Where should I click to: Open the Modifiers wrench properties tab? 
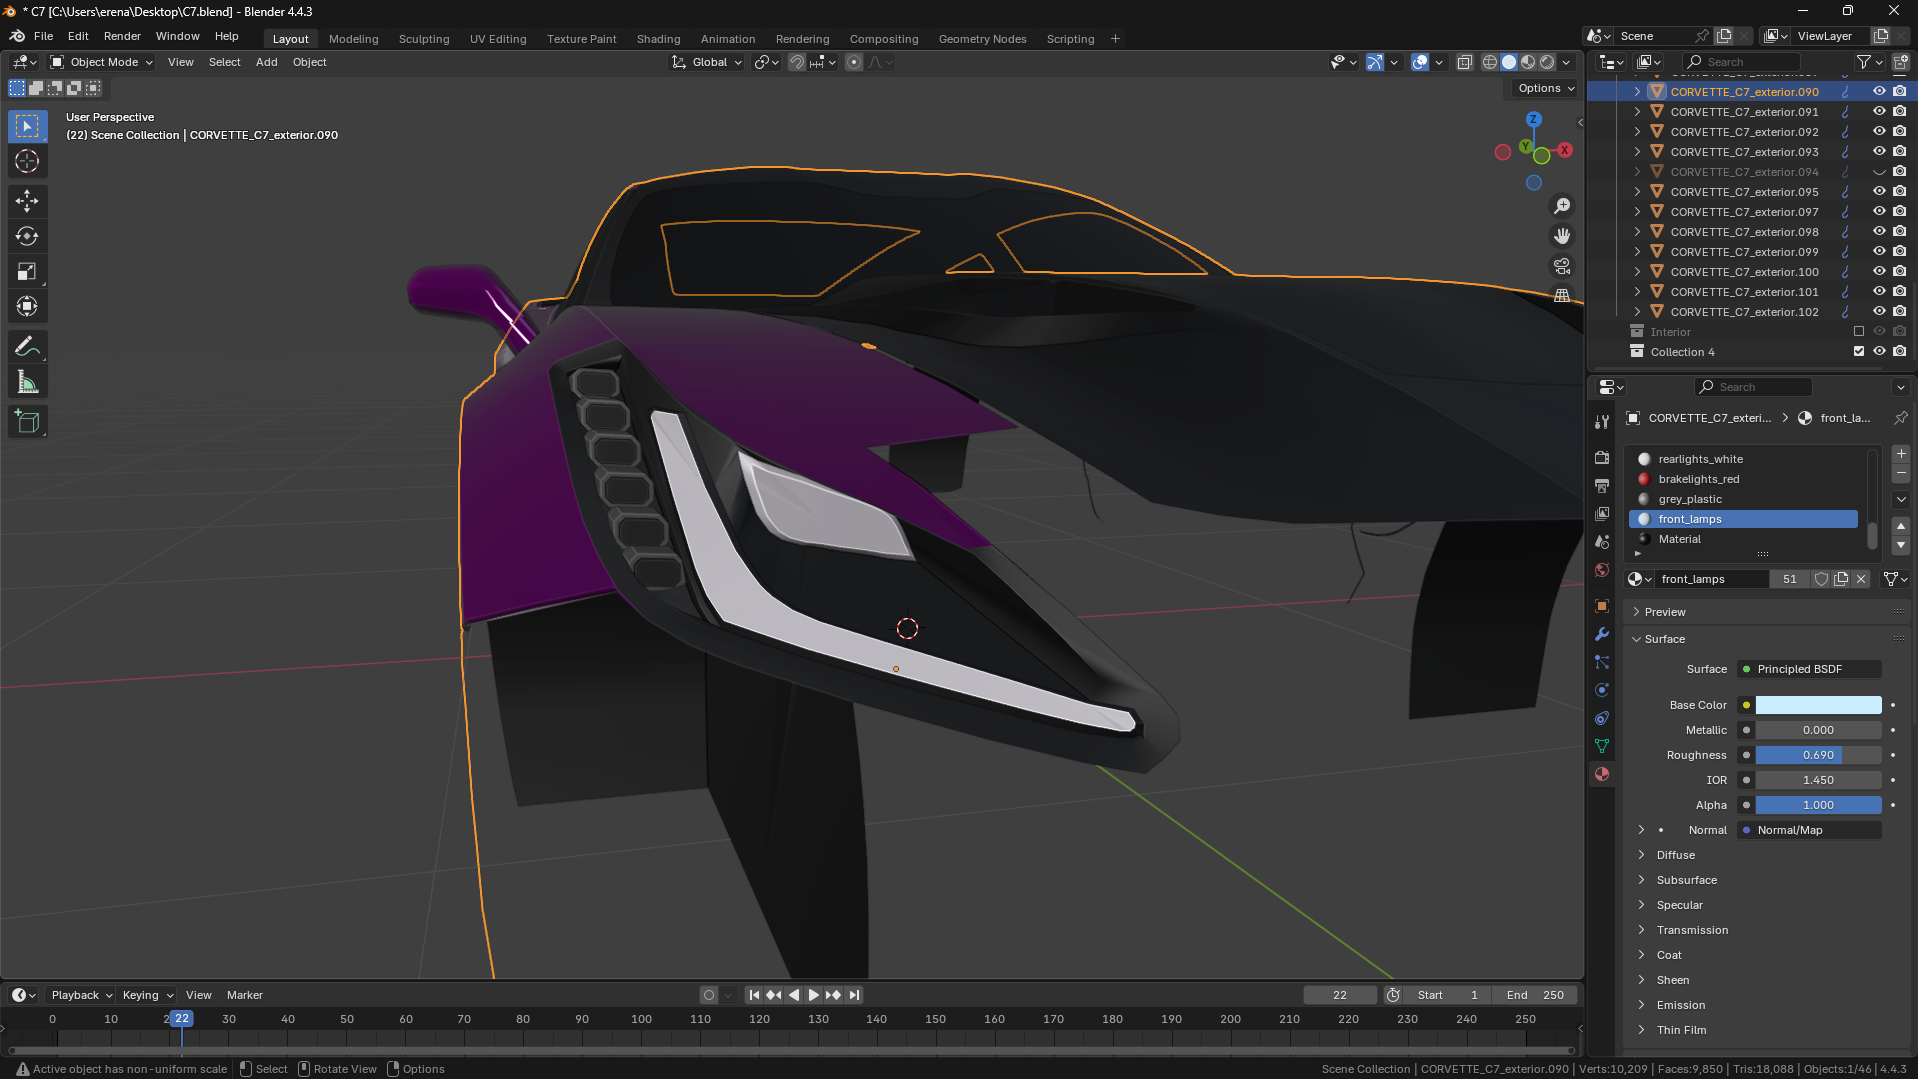click(x=1602, y=634)
